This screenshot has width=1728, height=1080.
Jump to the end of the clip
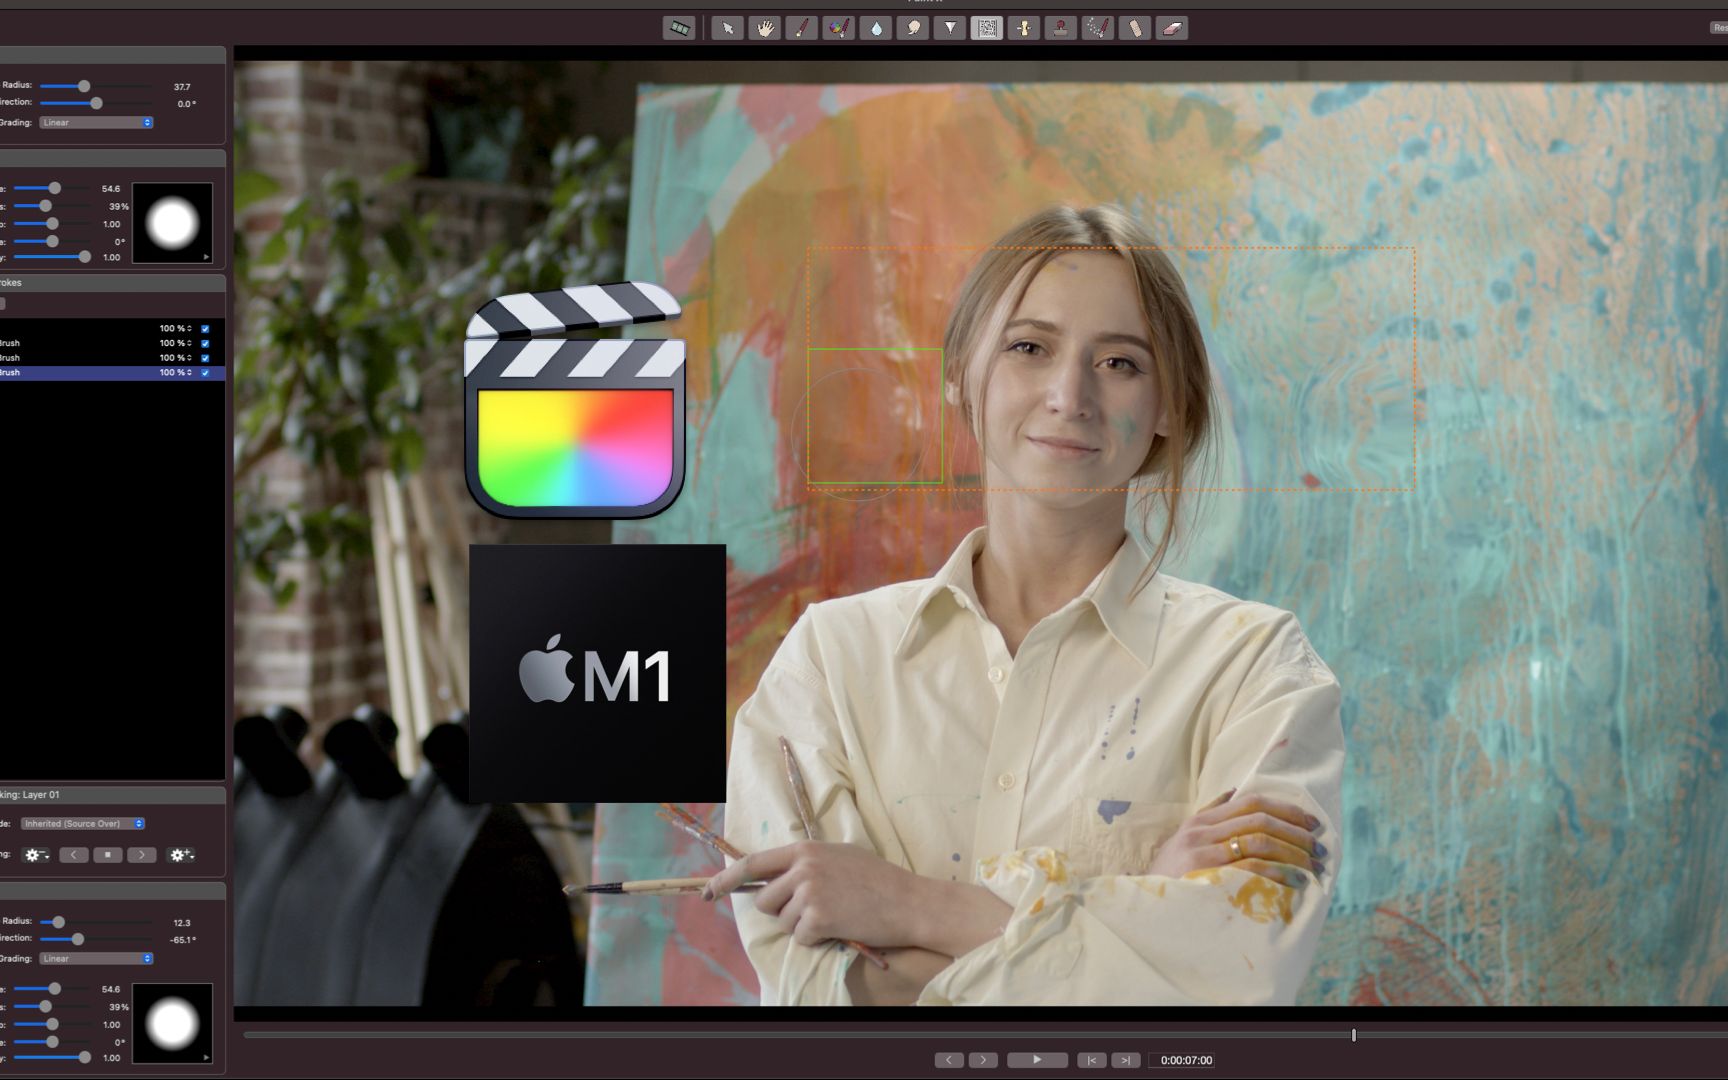pyautogui.click(x=1125, y=1060)
